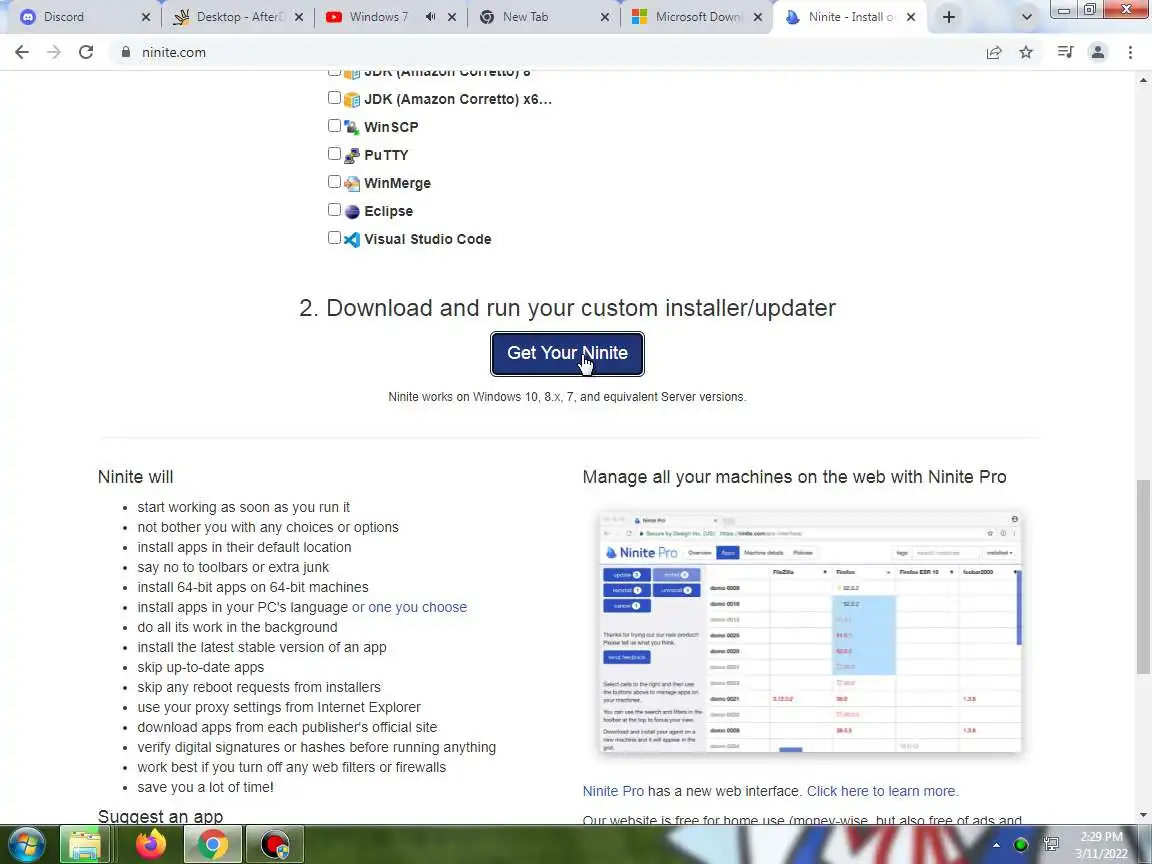Close the New Tab tab
Image resolution: width=1152 pixels, height=864 pixels.
point(605,17)
